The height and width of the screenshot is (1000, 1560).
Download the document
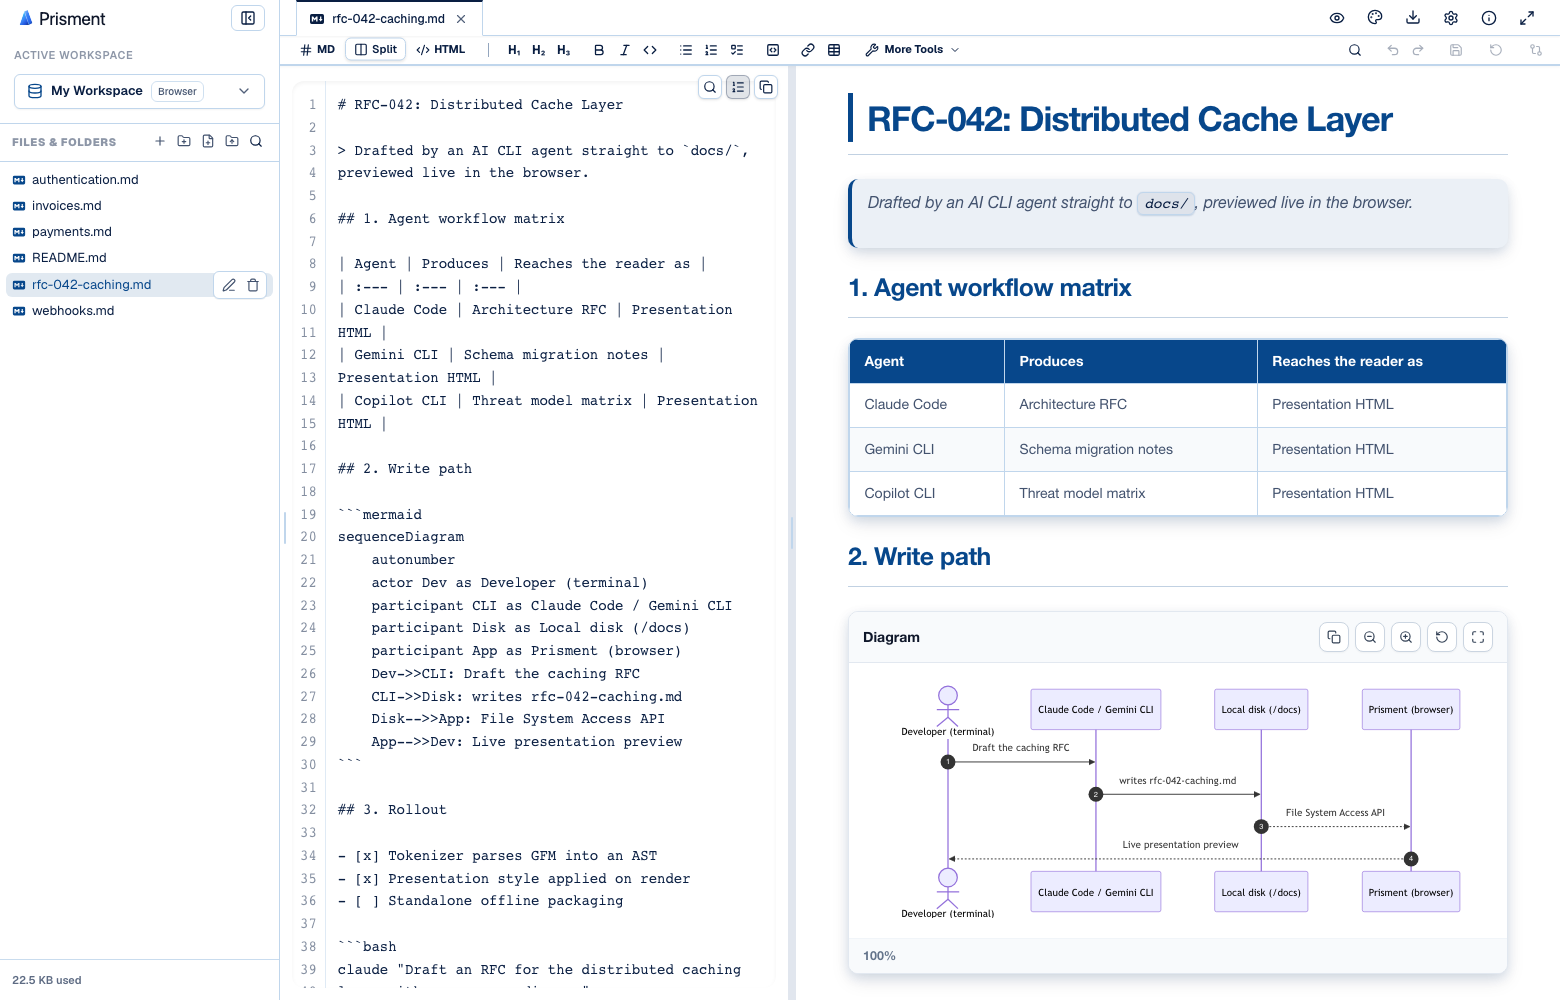[x=1413, y=18]
